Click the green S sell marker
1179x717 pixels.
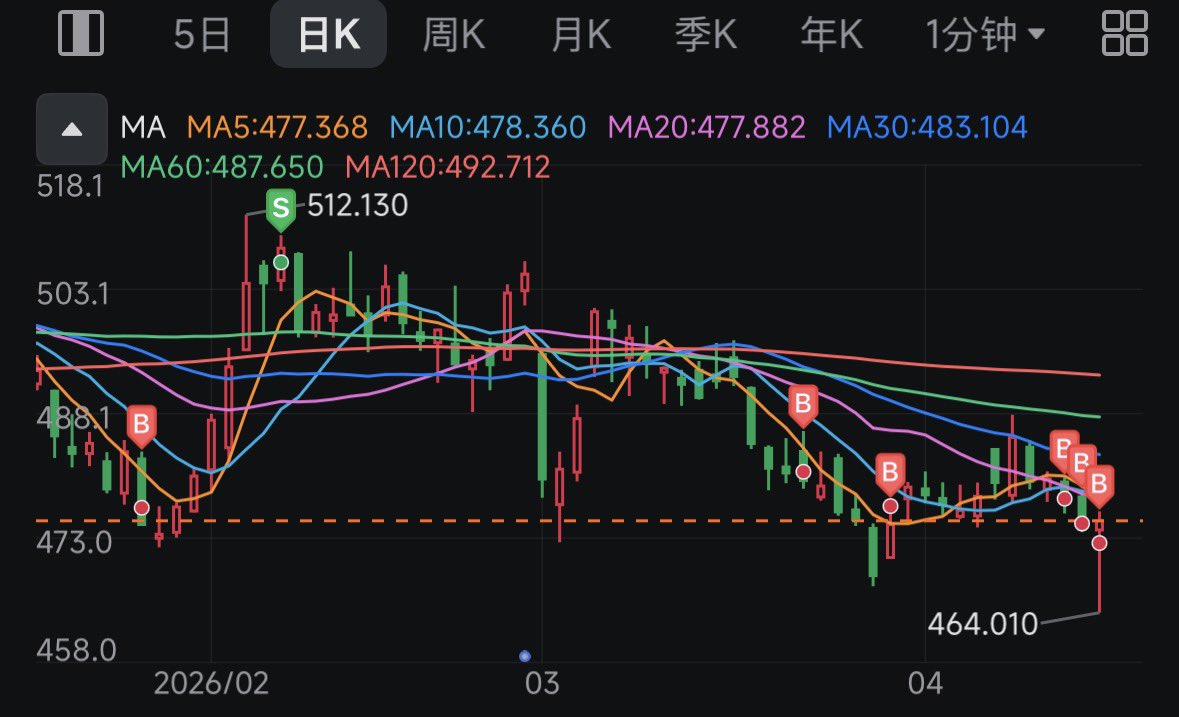click(x=280, y=210)
